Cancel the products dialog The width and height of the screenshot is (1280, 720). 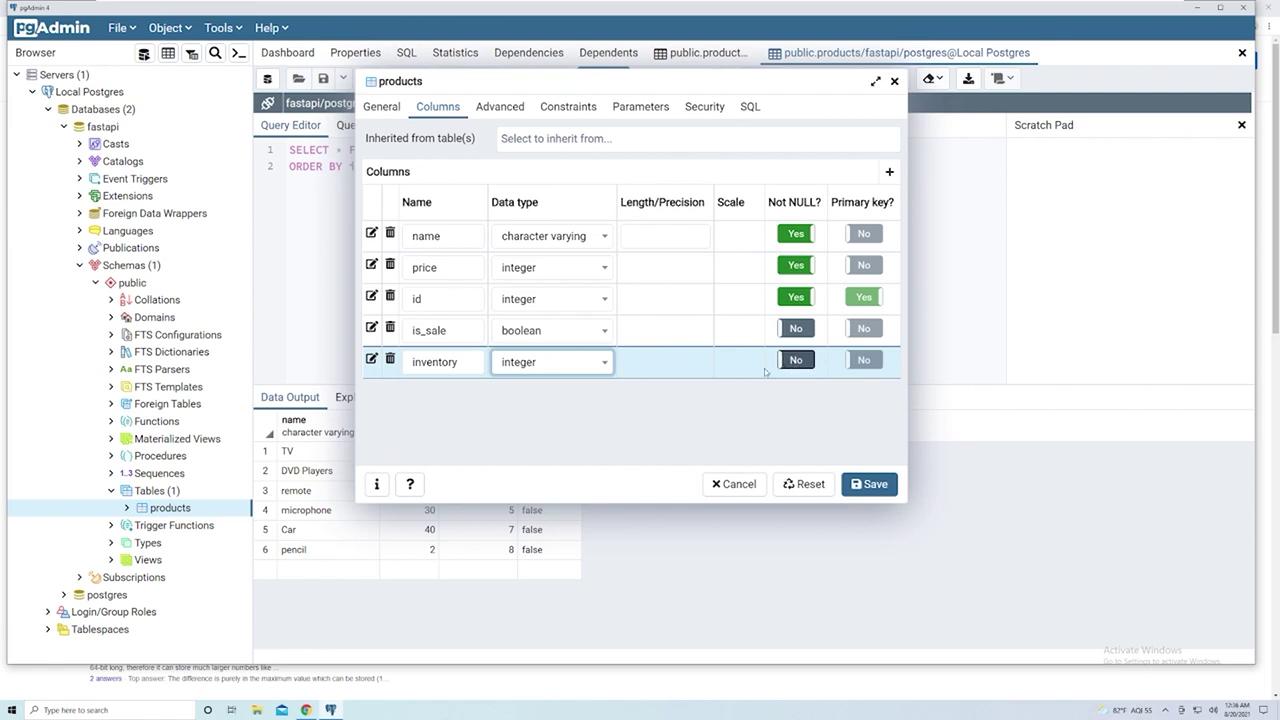click(734, 484)
